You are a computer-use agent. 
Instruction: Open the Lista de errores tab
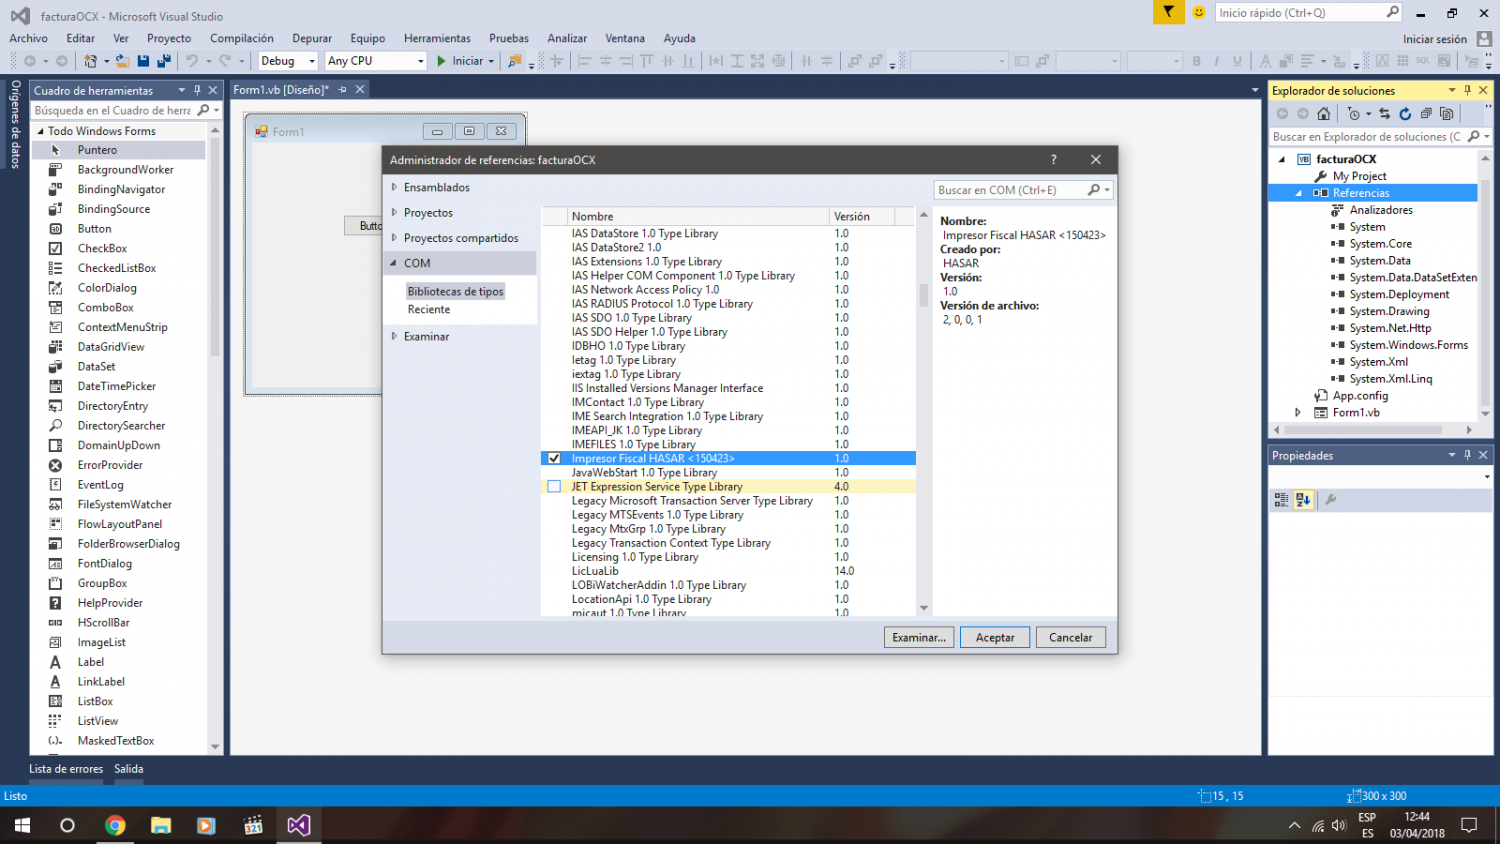(x=66, y=769)
